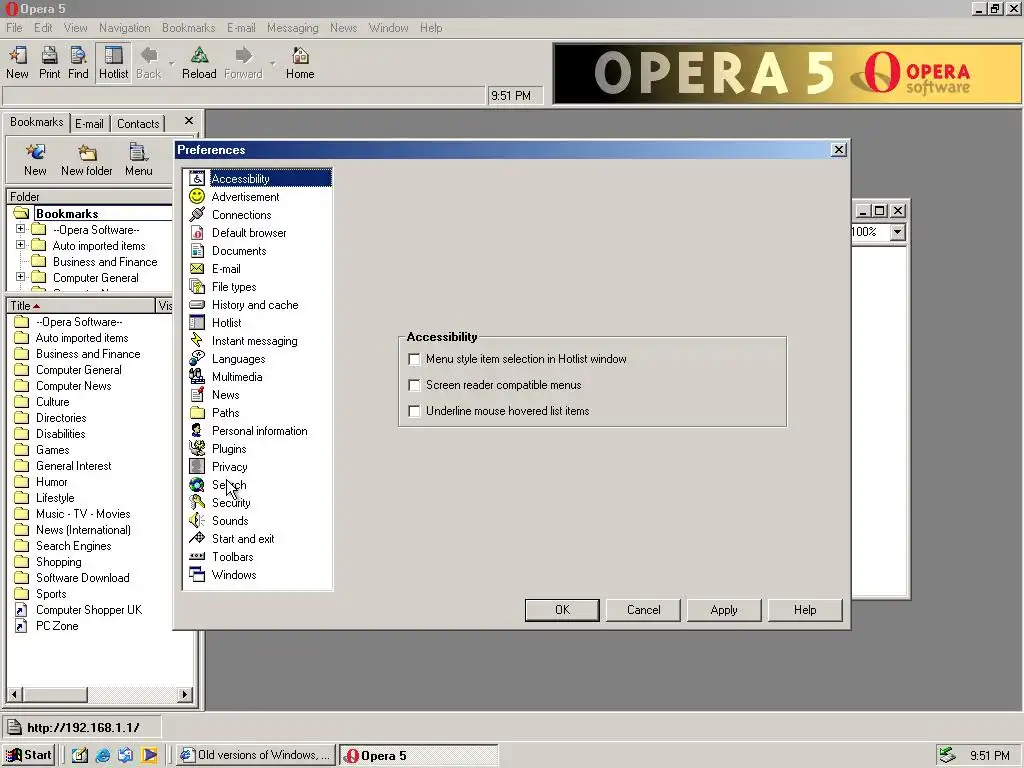Viewport: 1024px width, 768px height.
Task: Open the File menu
Action: pos(14,27)
